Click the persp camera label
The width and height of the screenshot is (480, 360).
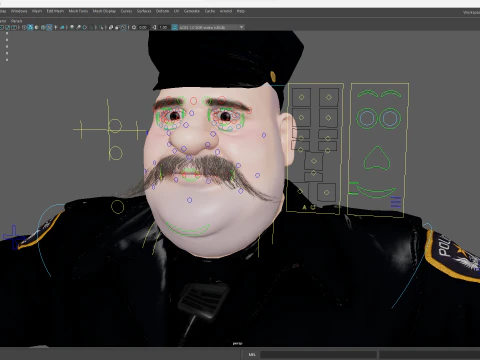pos(237,343)
